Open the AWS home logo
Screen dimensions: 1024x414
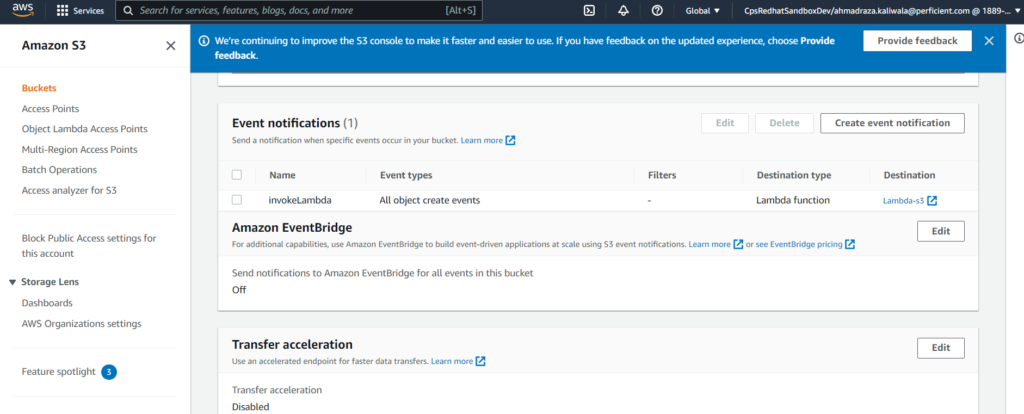[x=23, y=10]
